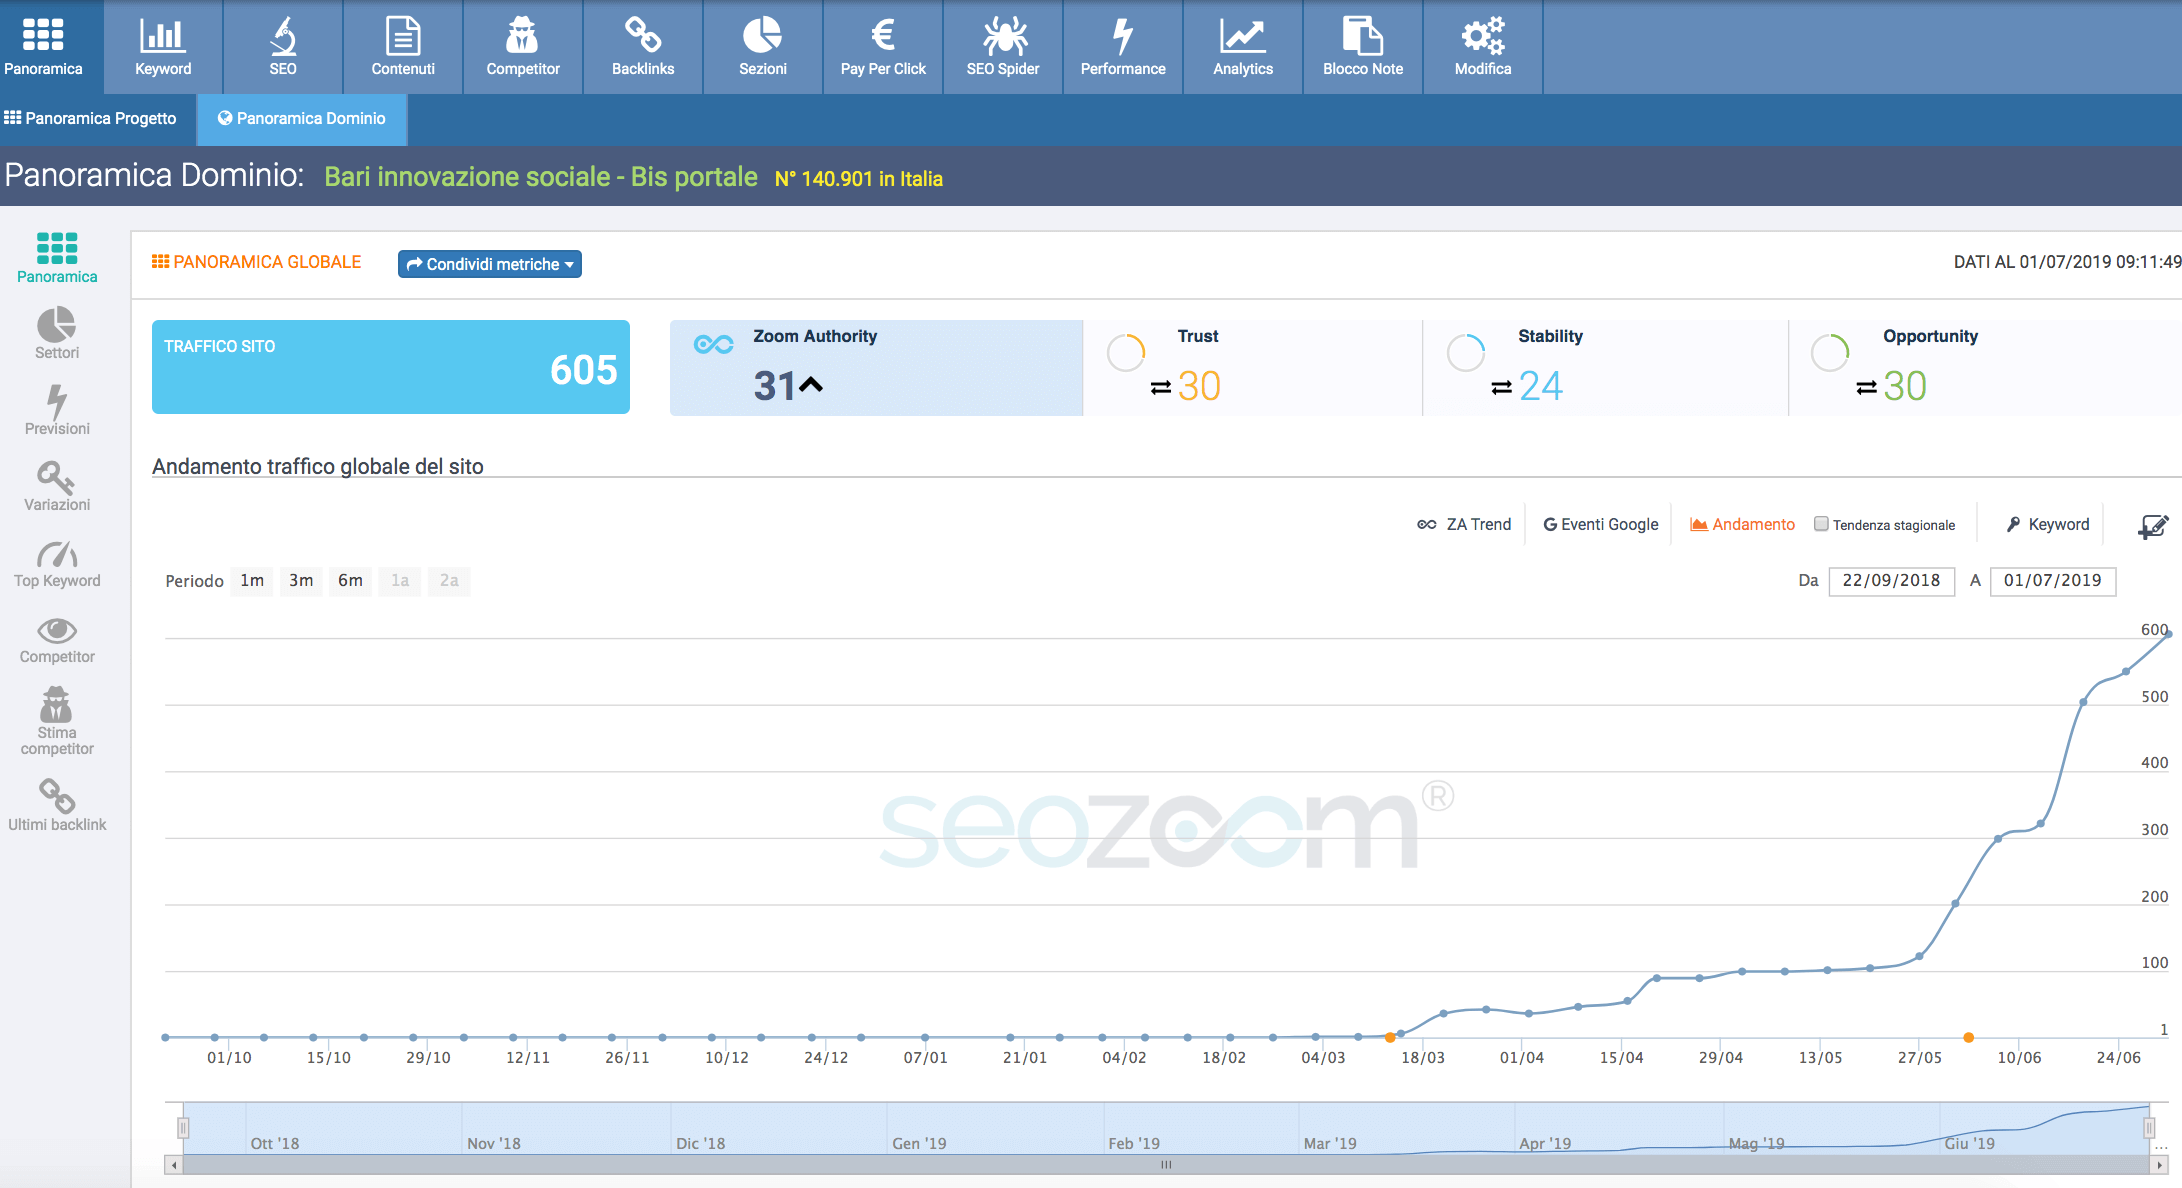The width and height of the screenshot is (2182, 1188).
Task: Toggle the Eventi Google chart overlay
Action: (x=1601, y=524)
